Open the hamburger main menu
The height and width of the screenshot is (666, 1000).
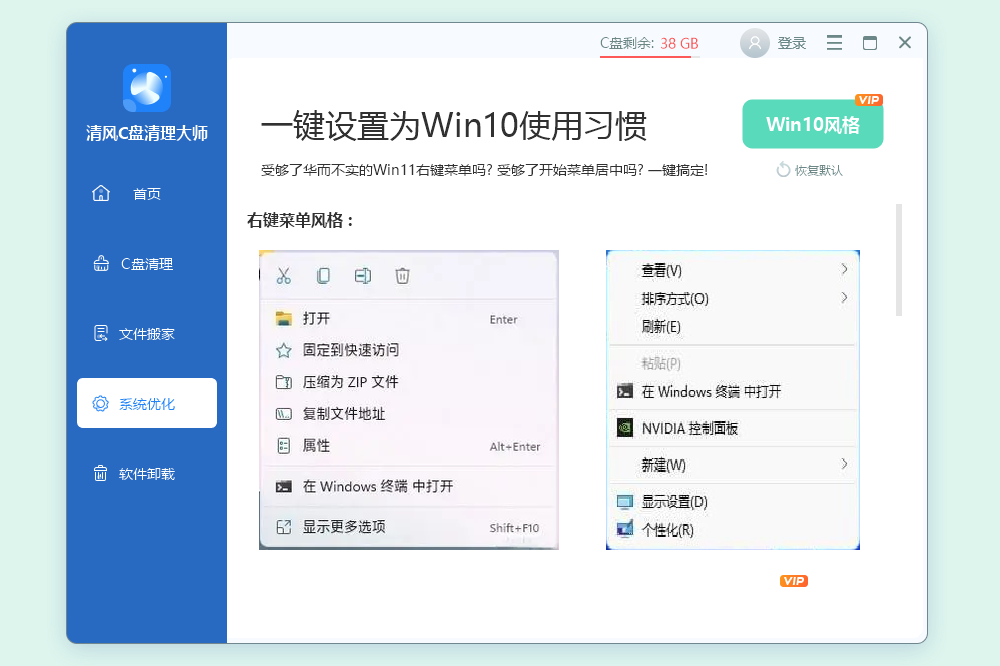[x=834, y=43]
